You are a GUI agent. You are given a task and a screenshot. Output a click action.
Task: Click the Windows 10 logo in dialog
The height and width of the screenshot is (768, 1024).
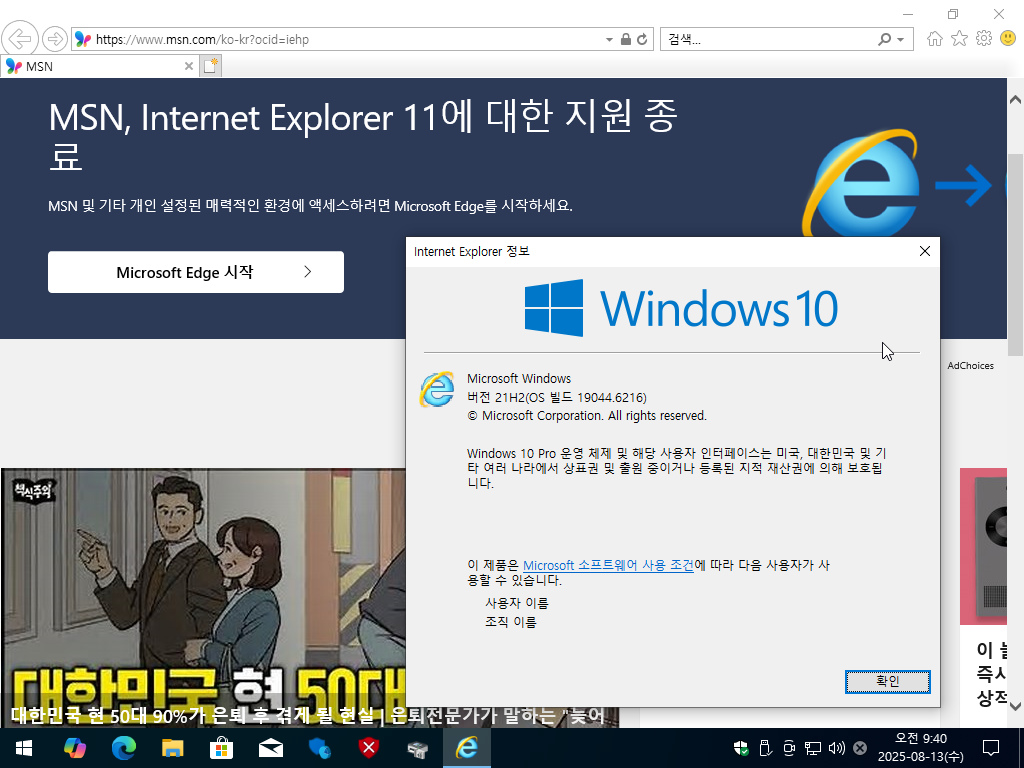point(681,308)
